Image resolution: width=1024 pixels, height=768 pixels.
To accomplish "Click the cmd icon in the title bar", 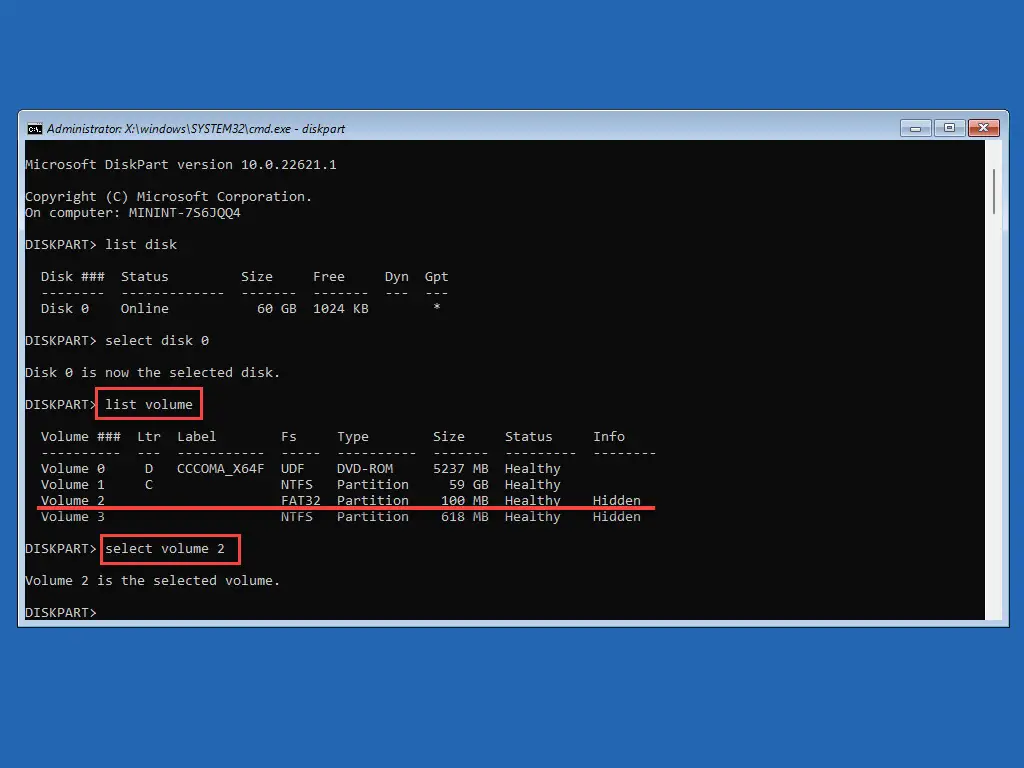I will point(35,129).
